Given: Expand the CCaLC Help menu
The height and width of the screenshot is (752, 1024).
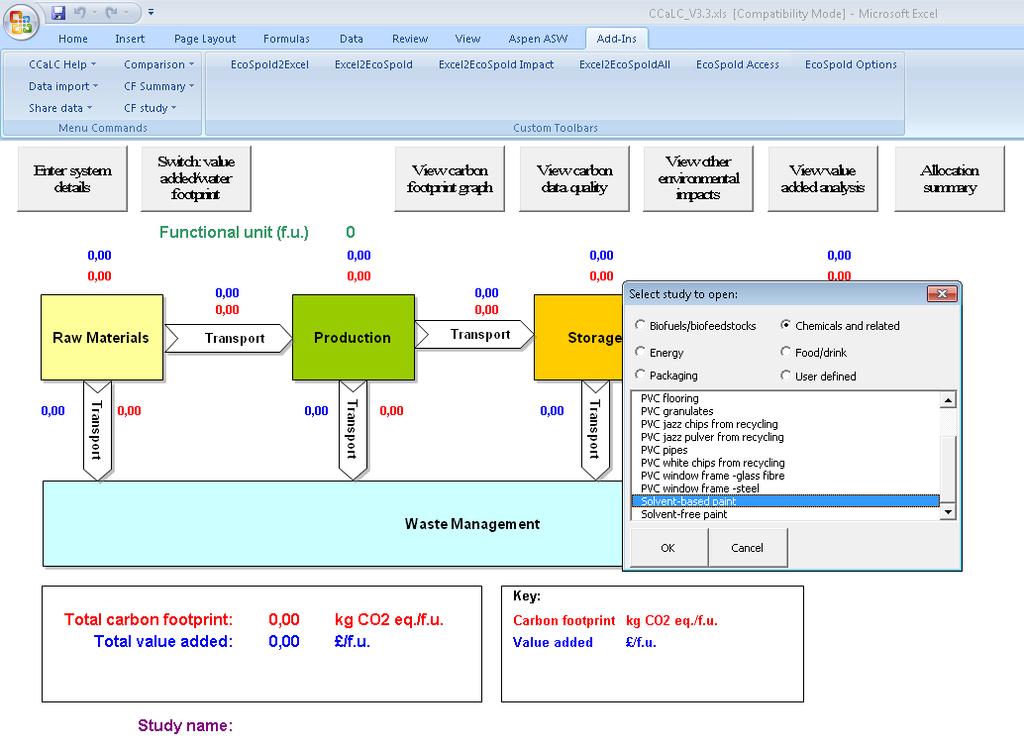Looking at the screenshot, I should pyautogui.click(x=62, y=65).
